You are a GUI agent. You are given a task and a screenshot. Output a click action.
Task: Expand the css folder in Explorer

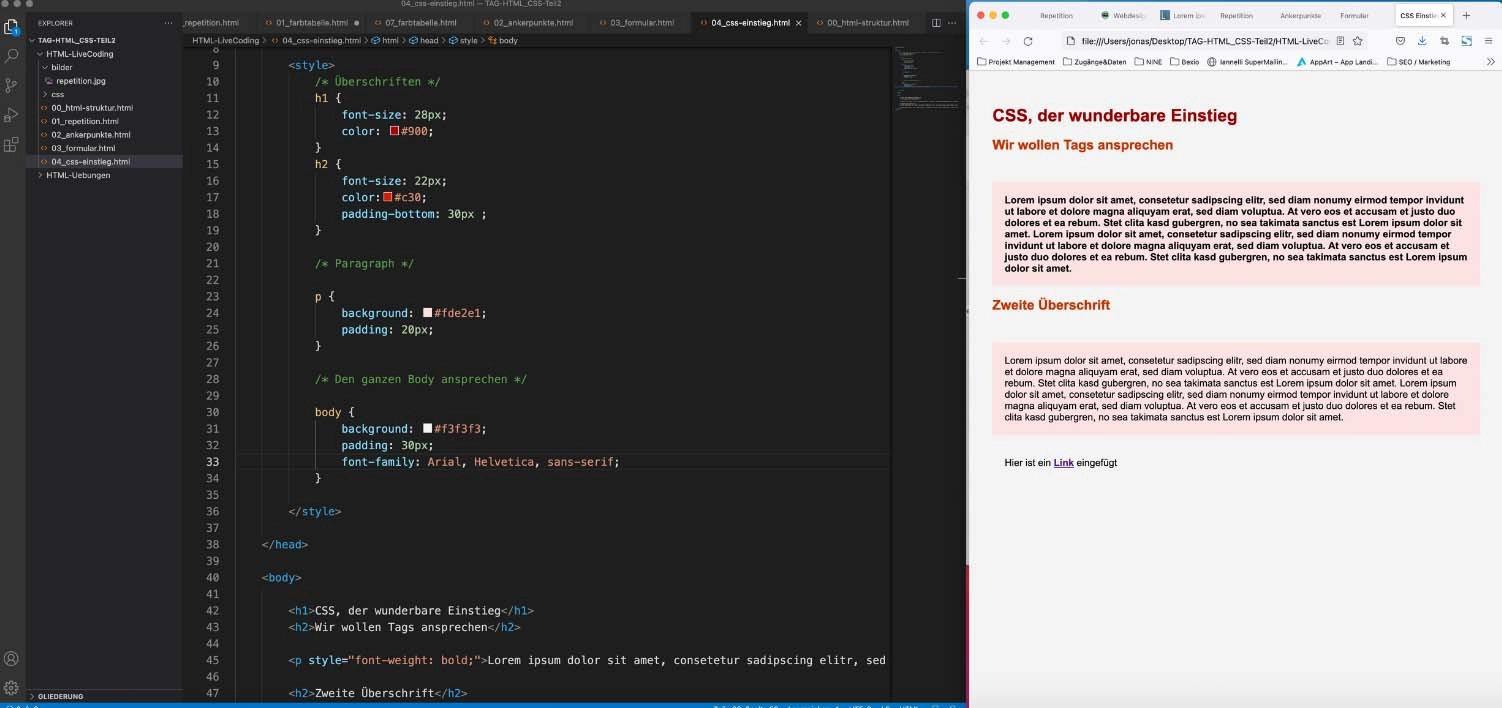[57, 94]
